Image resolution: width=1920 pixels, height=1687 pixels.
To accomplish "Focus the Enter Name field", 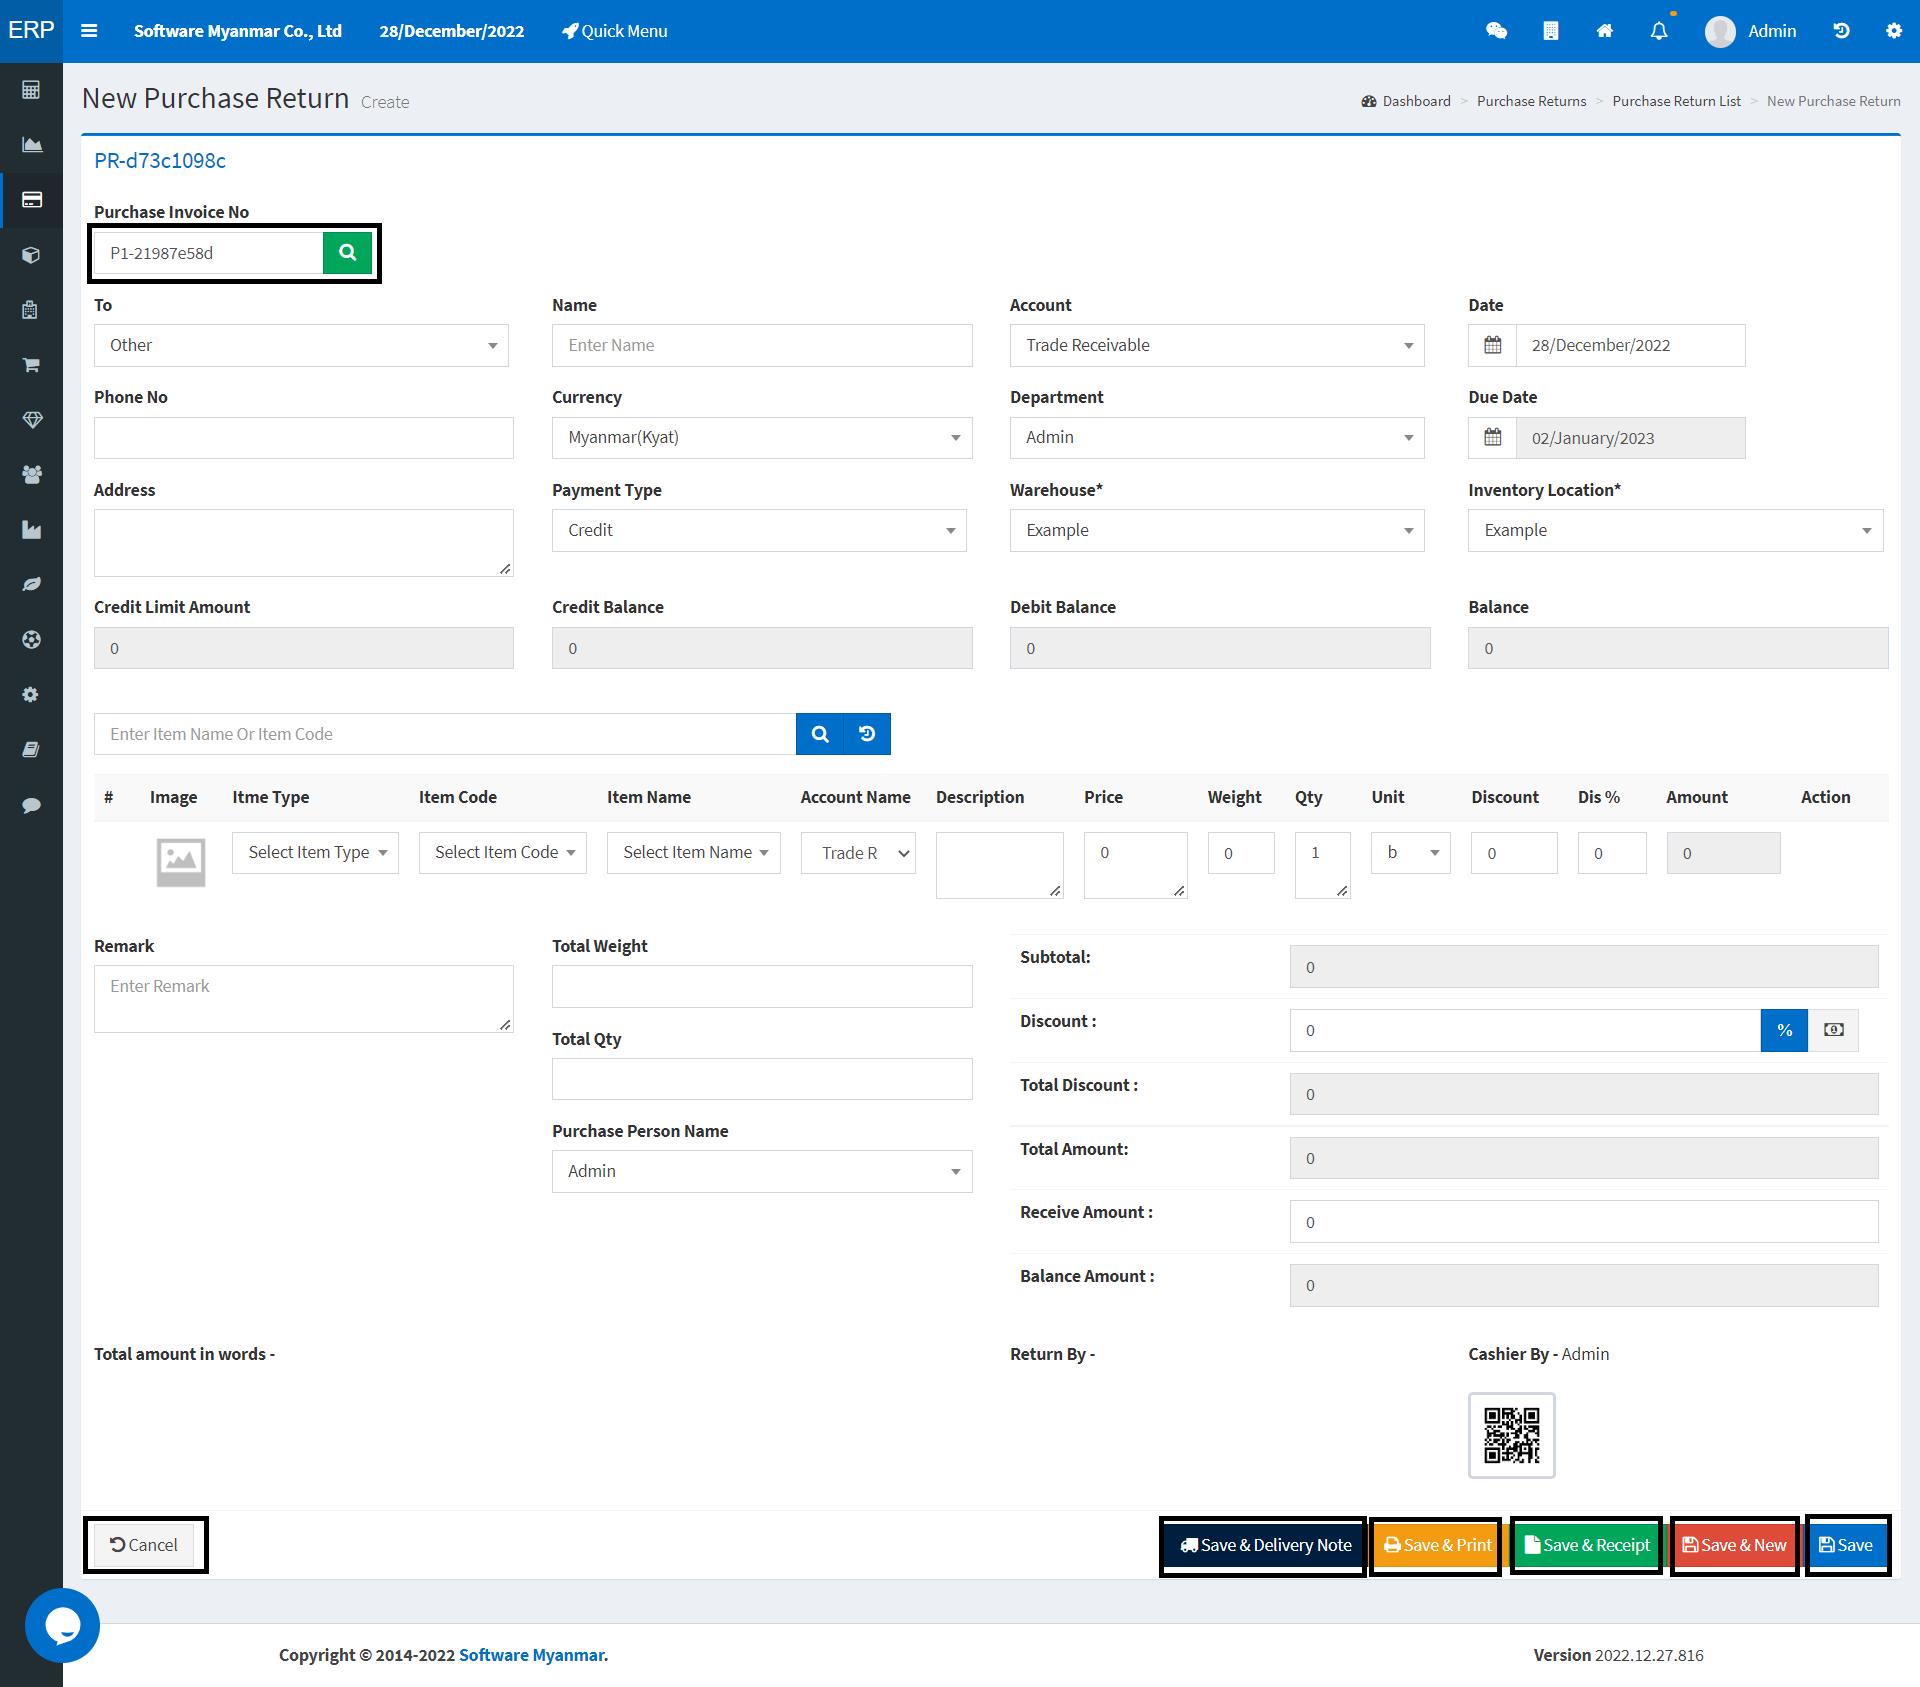I will click(762, 345).
